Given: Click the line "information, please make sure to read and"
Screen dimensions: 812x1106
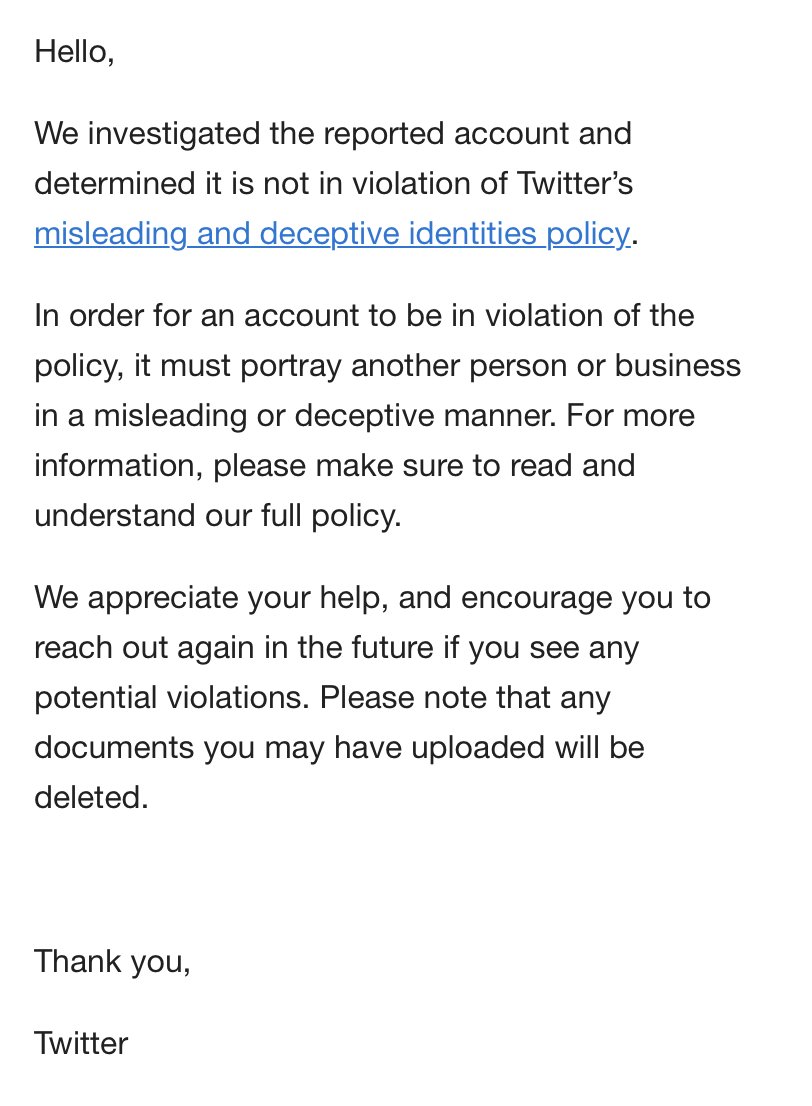Looking at the screenshot, I should point(334,465).
